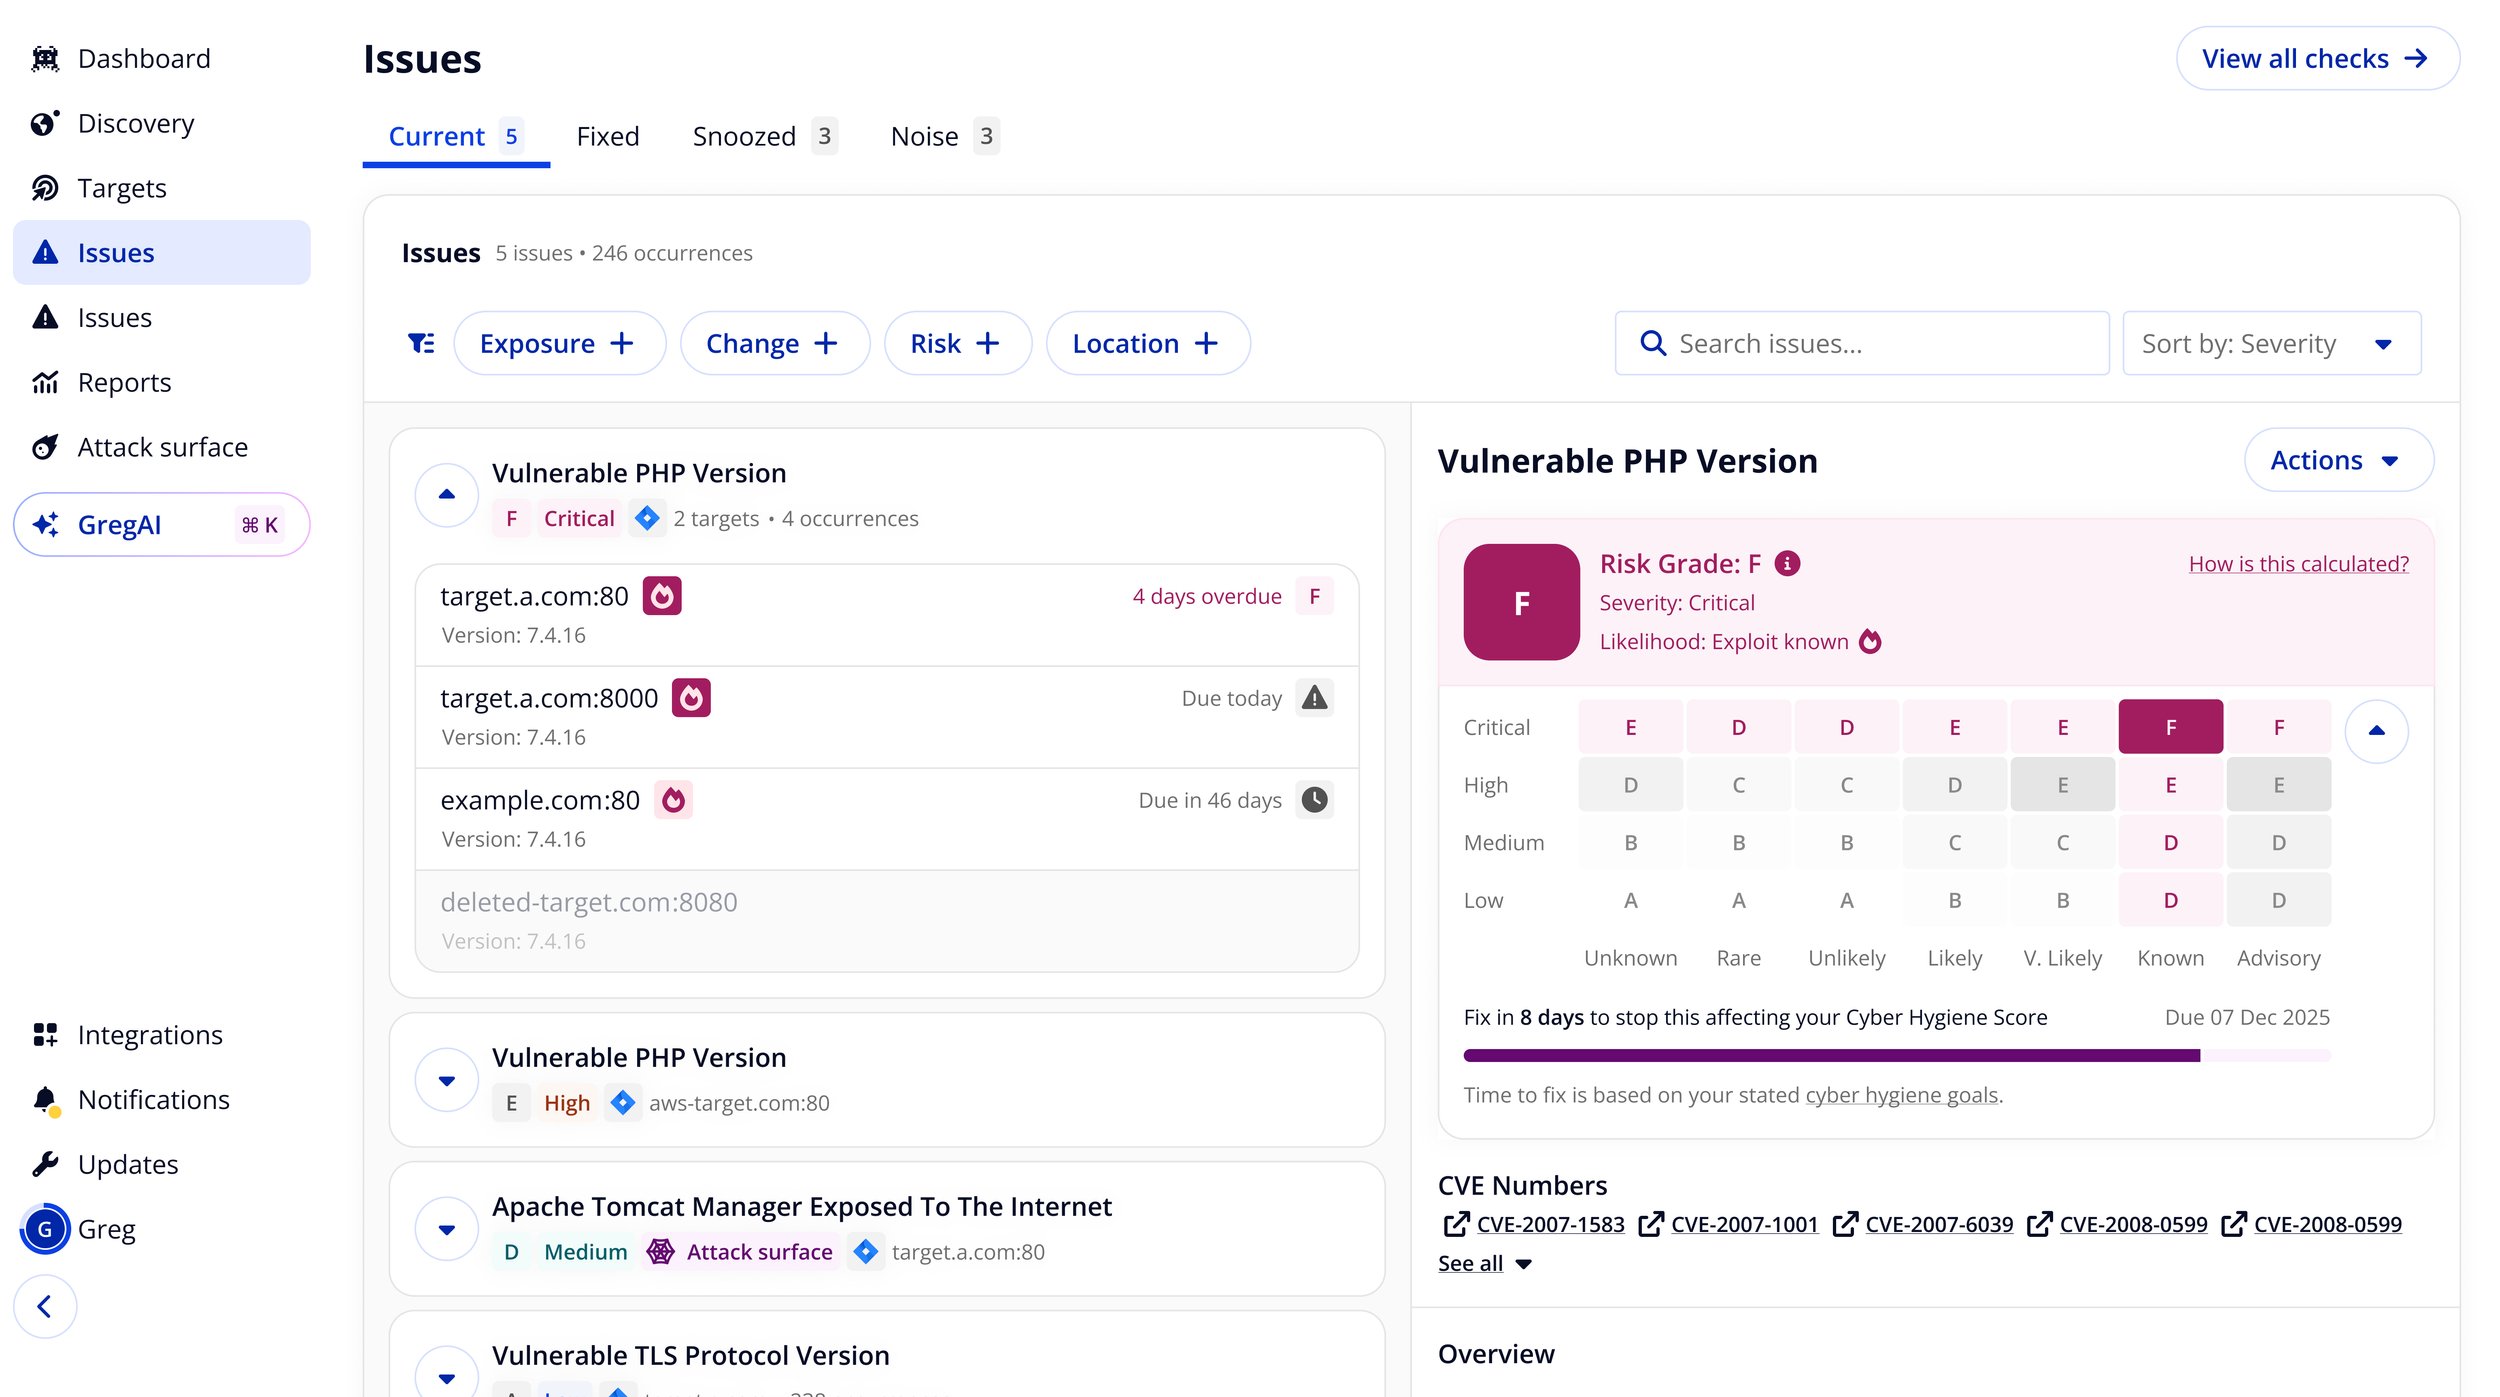Switch to the Snoozed tab
The image size is (2500, 1397).
(744, 136)
